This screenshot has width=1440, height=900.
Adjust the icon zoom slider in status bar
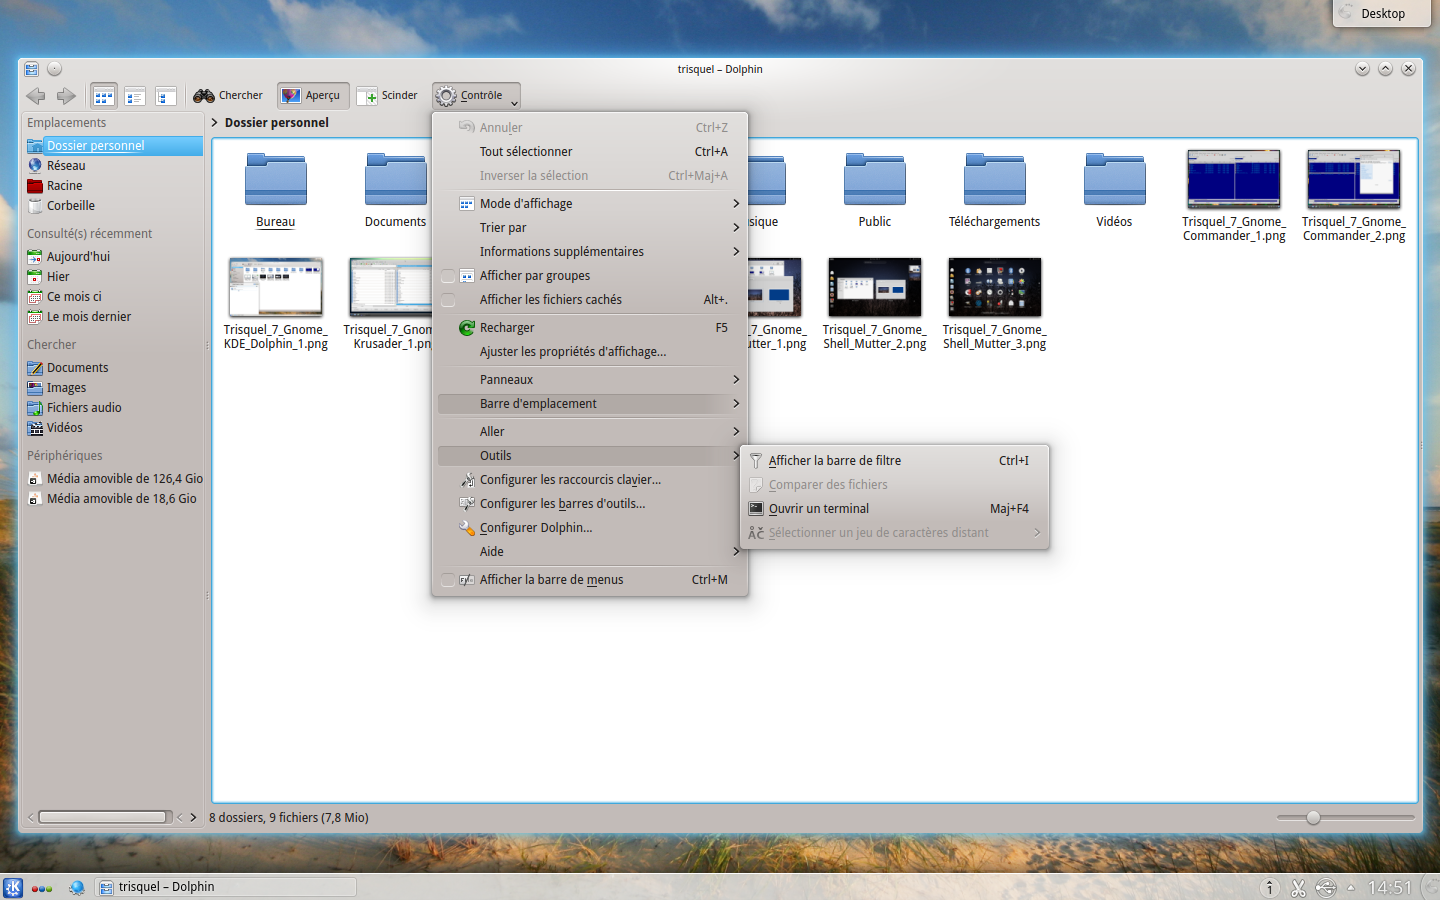[x=1313, y=818]
